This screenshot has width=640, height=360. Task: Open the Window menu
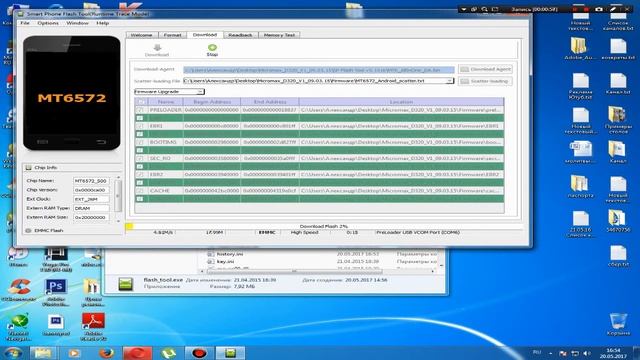tap(77, 23)
